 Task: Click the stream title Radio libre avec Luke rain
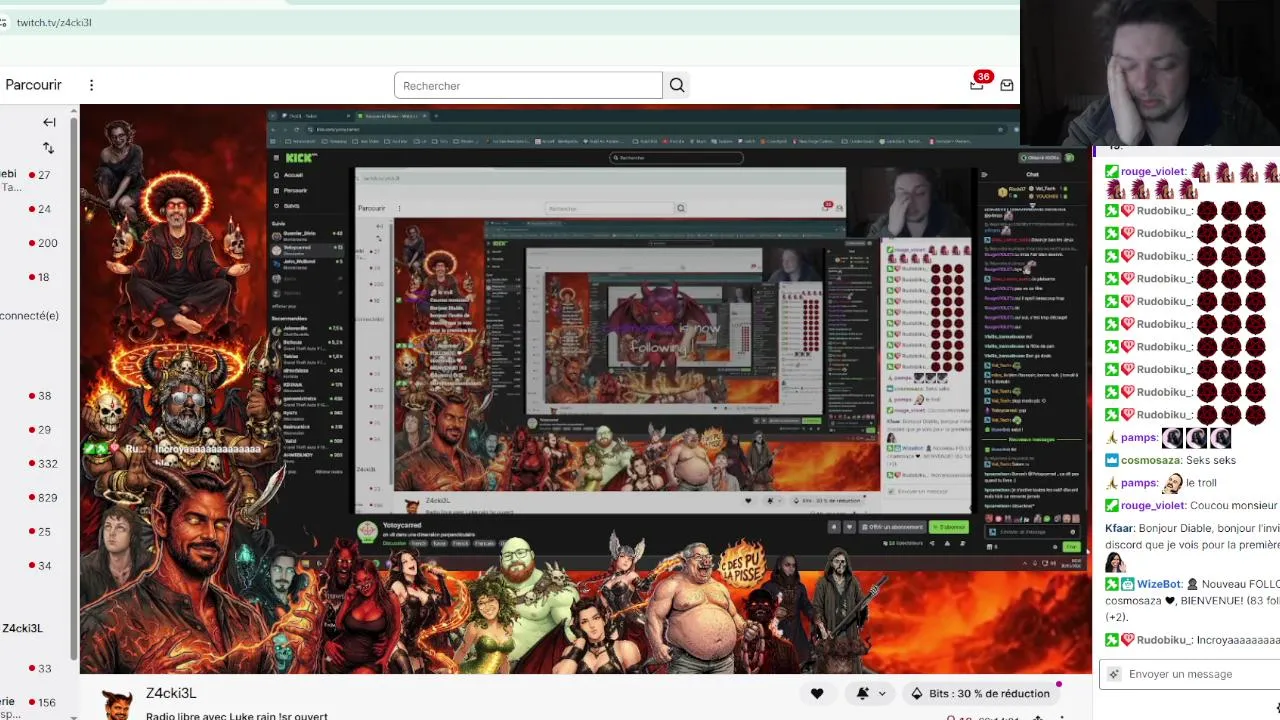237,716
